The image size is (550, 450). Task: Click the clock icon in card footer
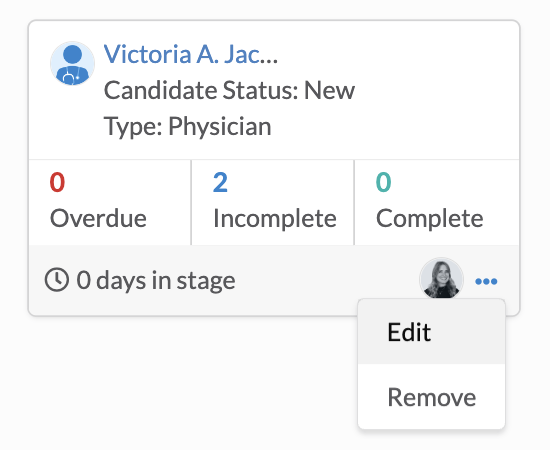pyautogui.click(x=56, y=280)
